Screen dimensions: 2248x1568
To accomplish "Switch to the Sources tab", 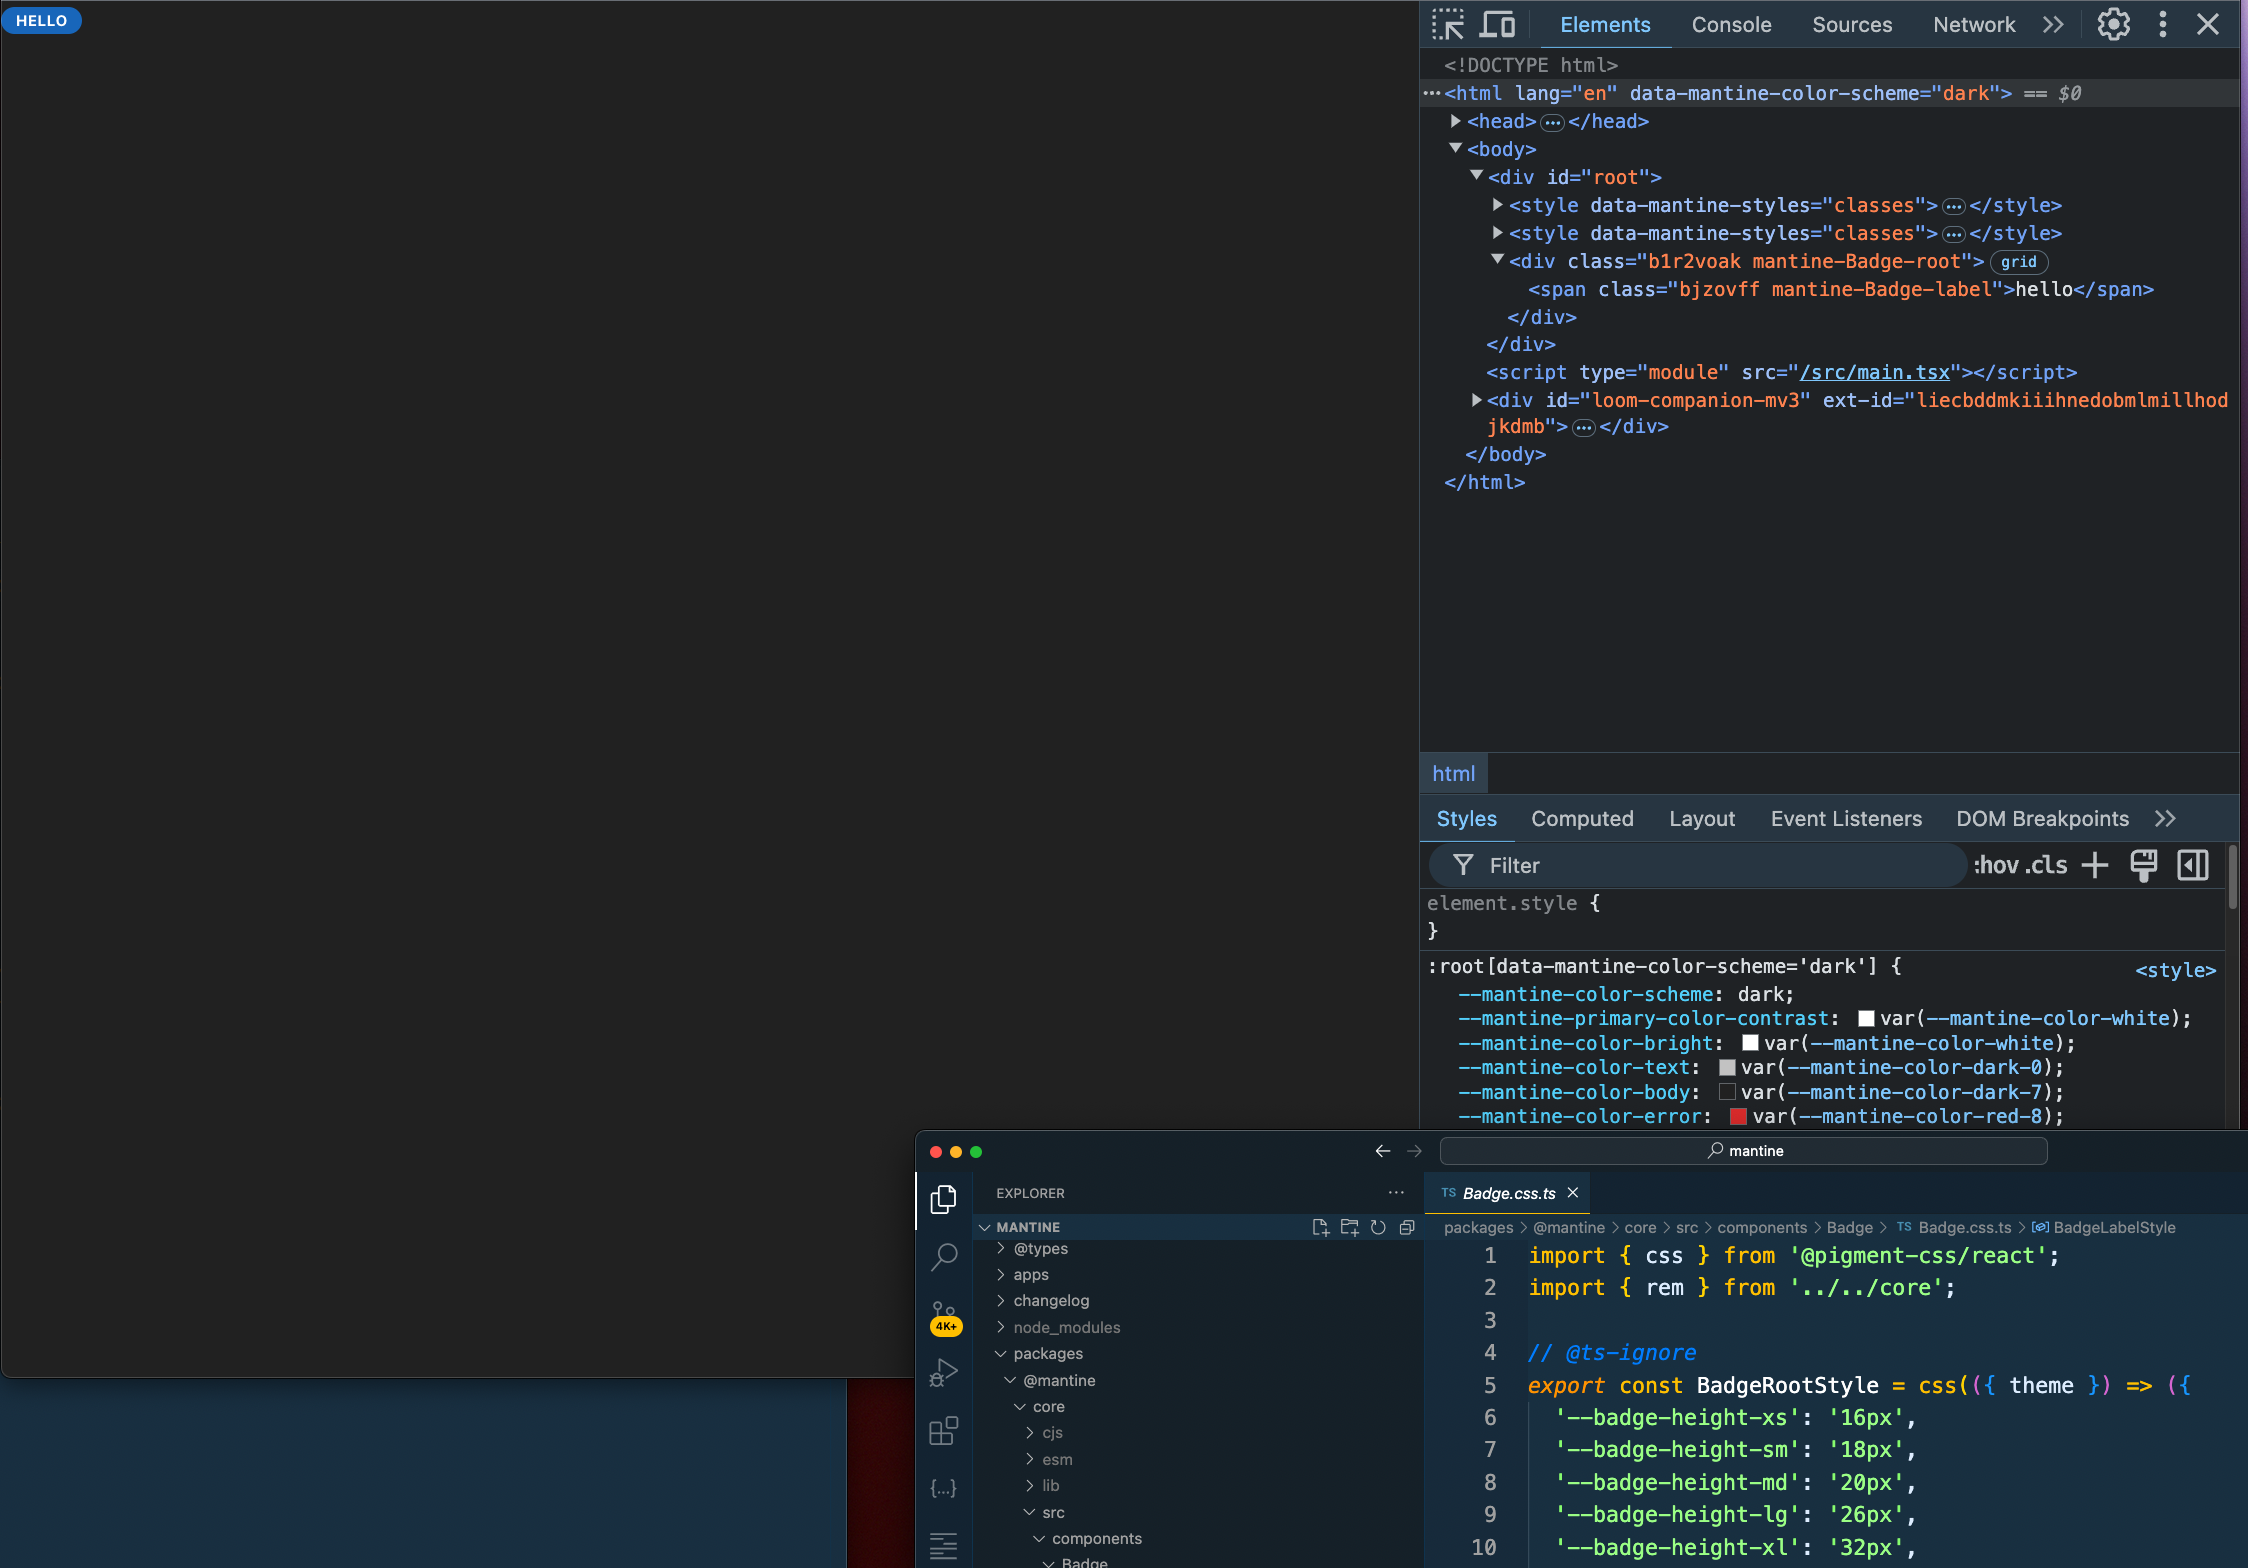I will pyautogui.click(x=1852, y=24).
